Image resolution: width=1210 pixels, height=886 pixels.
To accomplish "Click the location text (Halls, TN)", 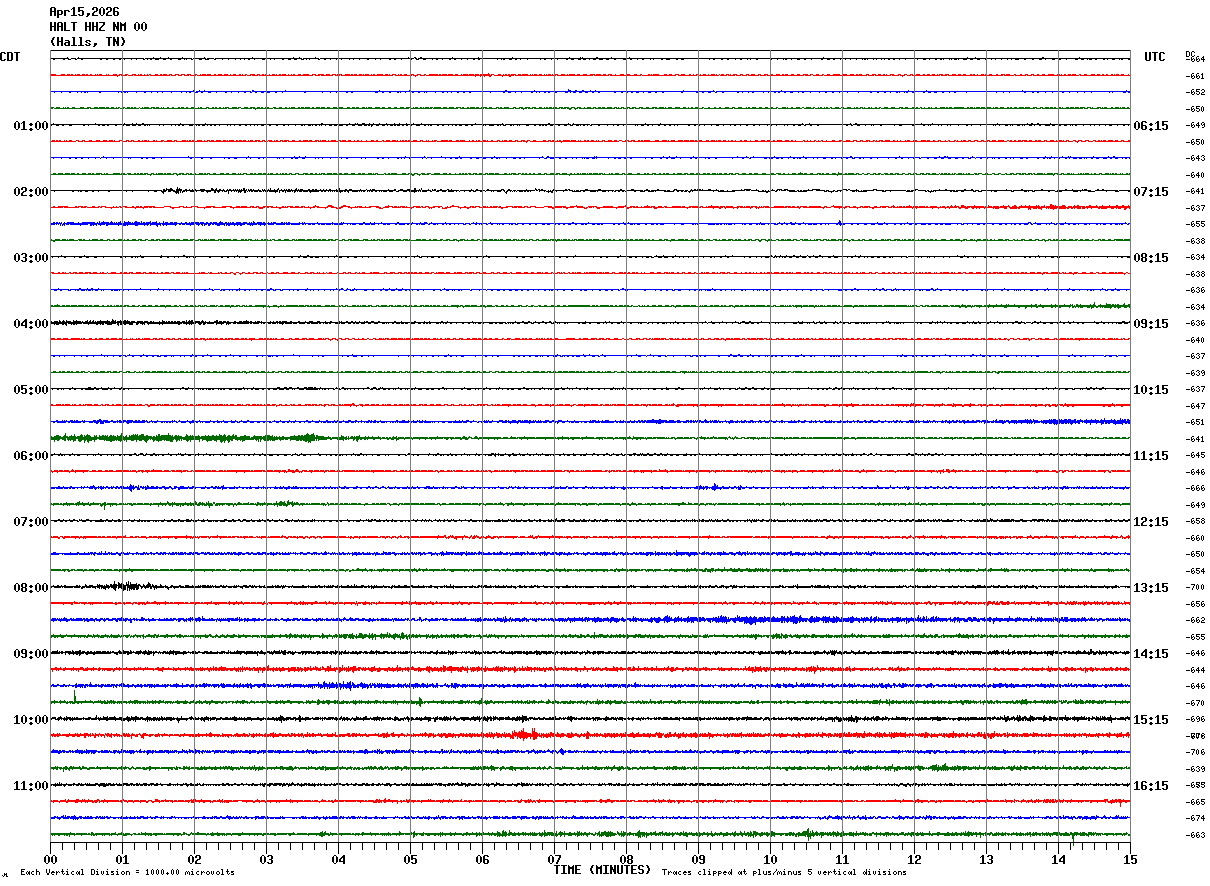I will coord(88,42).
